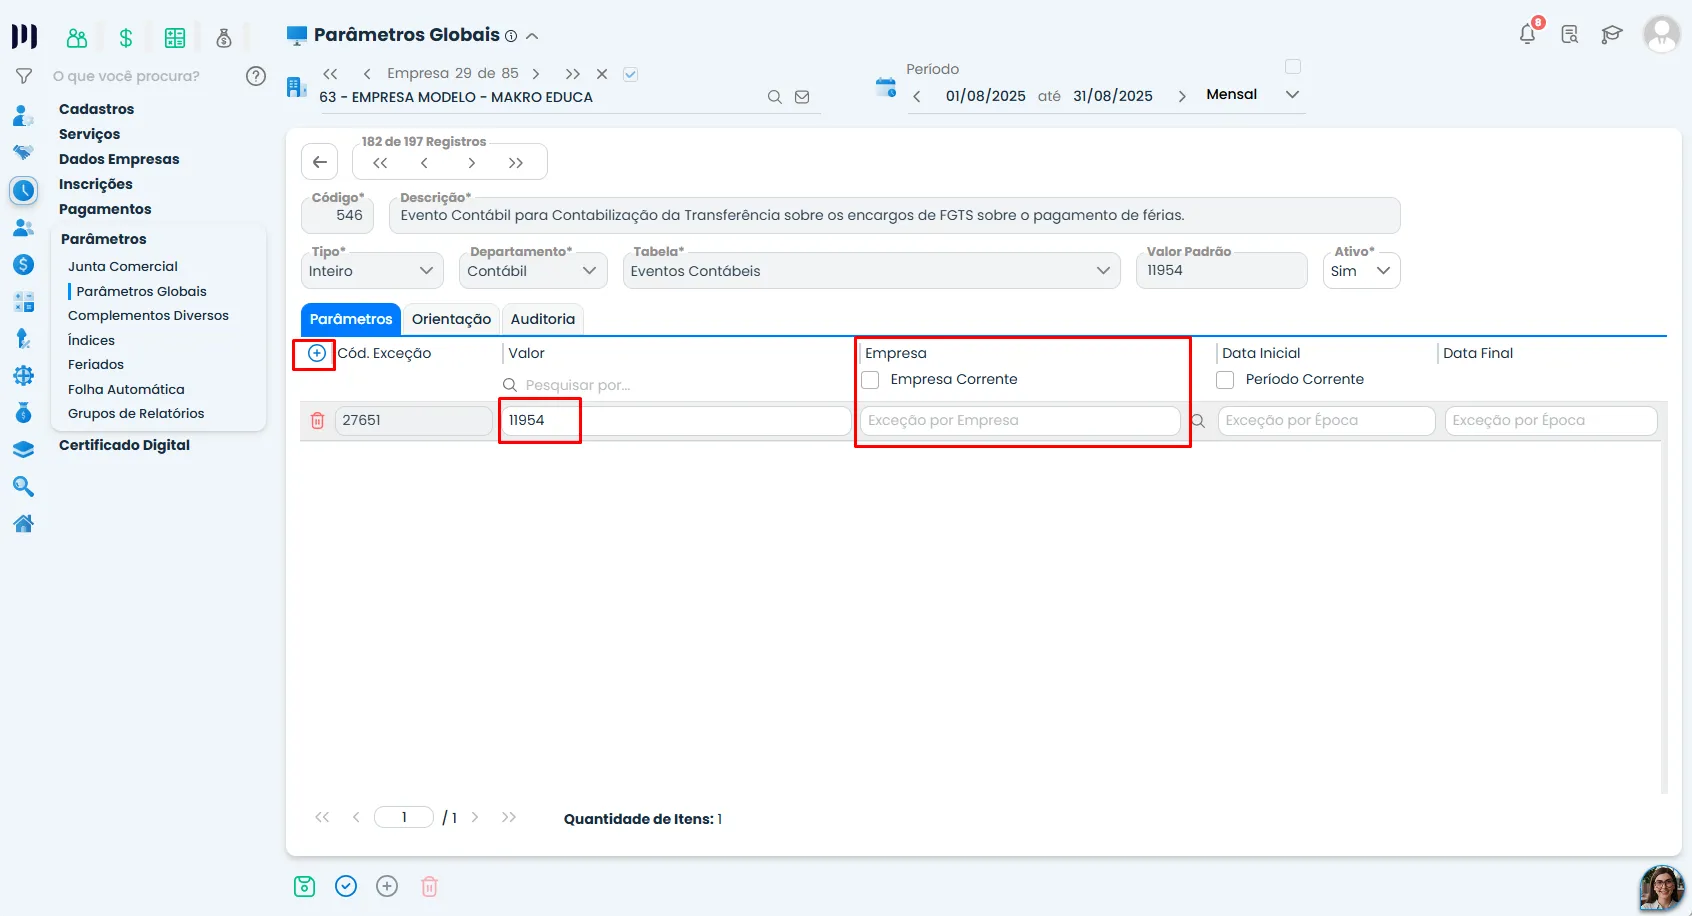1692x916 pixels.
Task: Click the bottom red trash delete icon
Action: [x=429, y=886]
